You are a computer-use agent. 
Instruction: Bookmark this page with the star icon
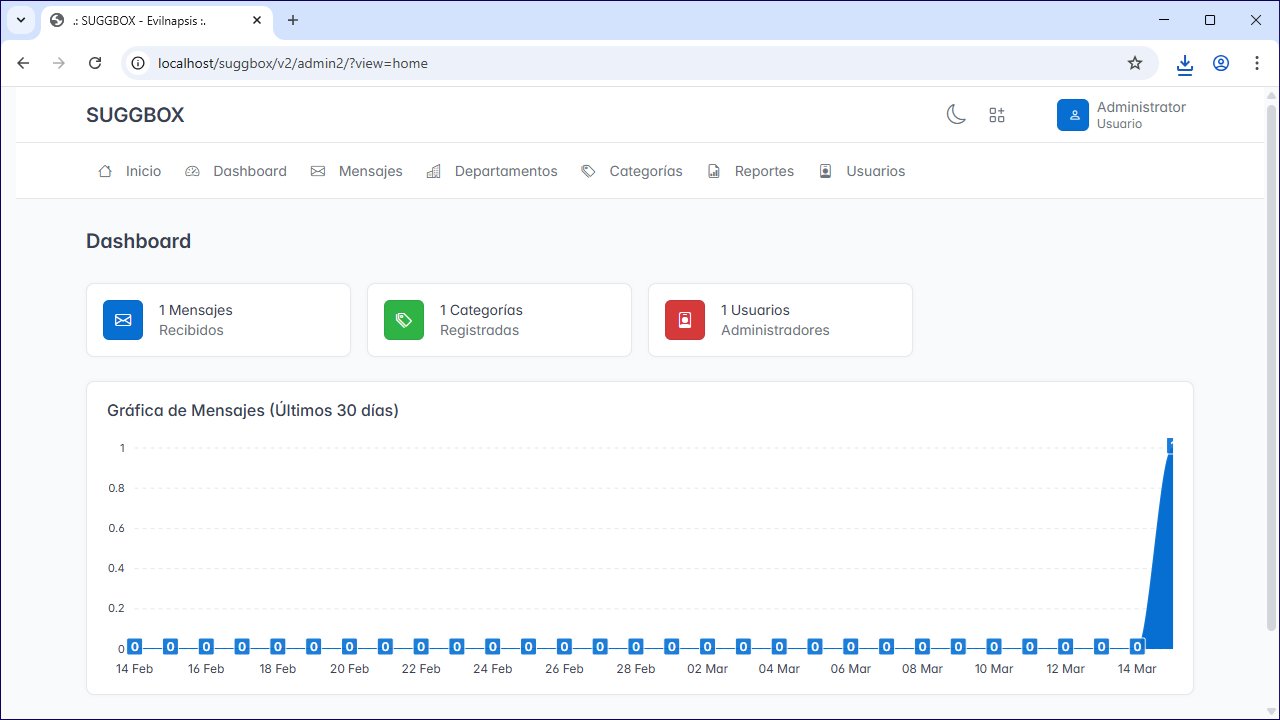click(1135, 63)
